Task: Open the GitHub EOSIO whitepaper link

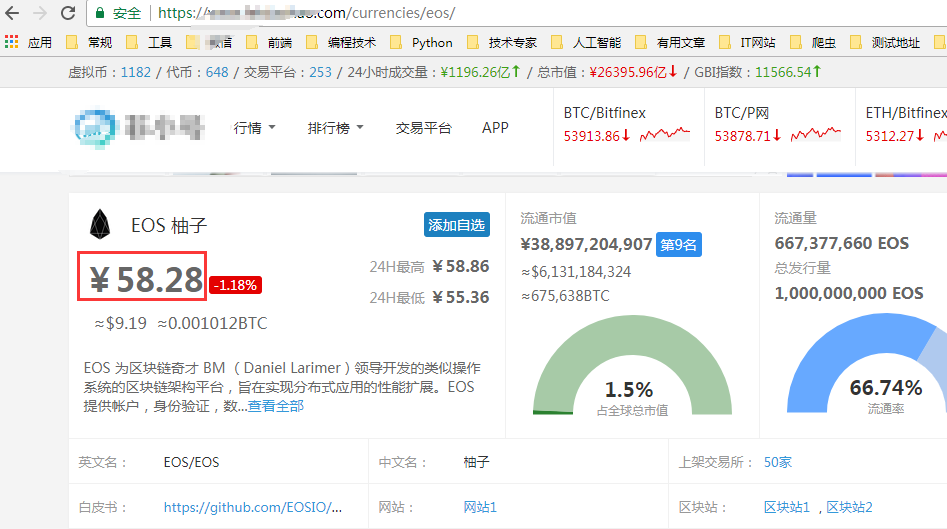Action: [x=252, y=507]
